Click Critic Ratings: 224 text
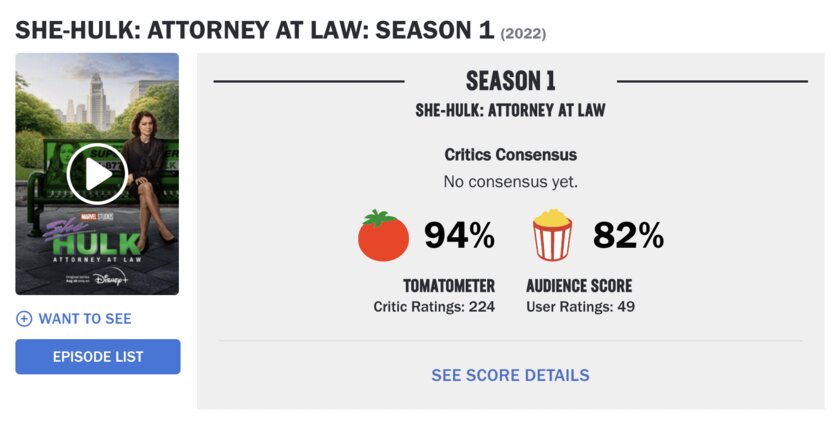The height and width of the screenshot is (425, 840). click(434, 307)
